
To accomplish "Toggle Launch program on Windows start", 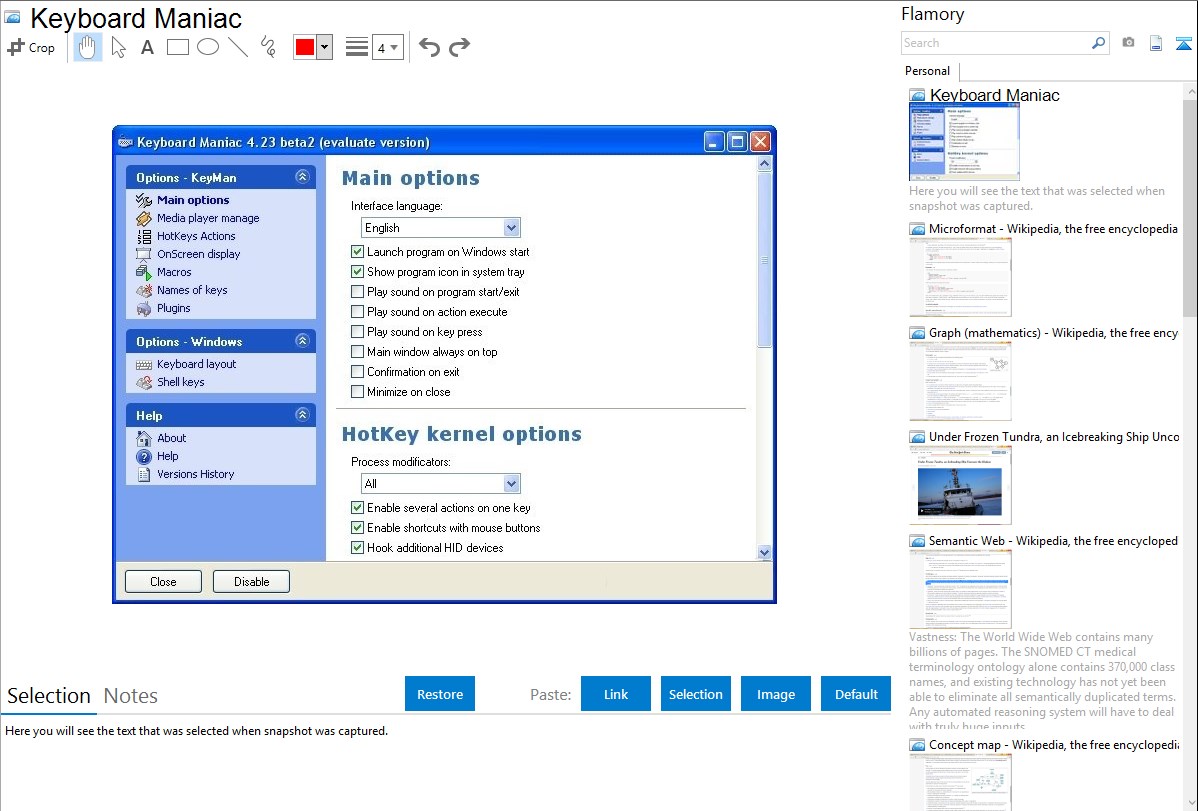I will pos(357,251).
